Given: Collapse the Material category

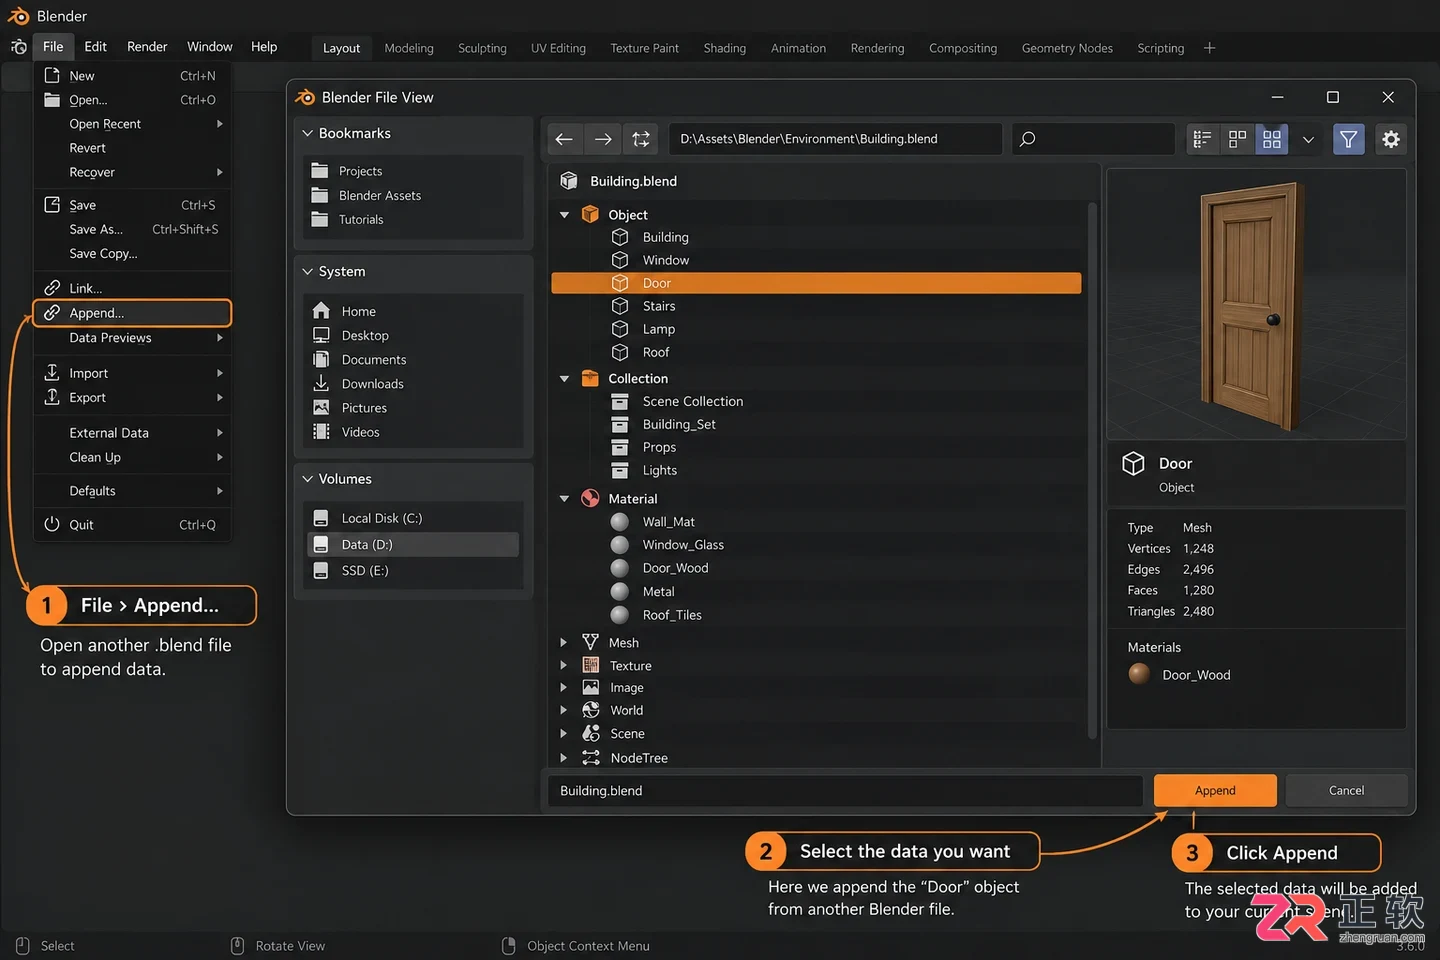Looking at the screenshot, I should (564, 499).
